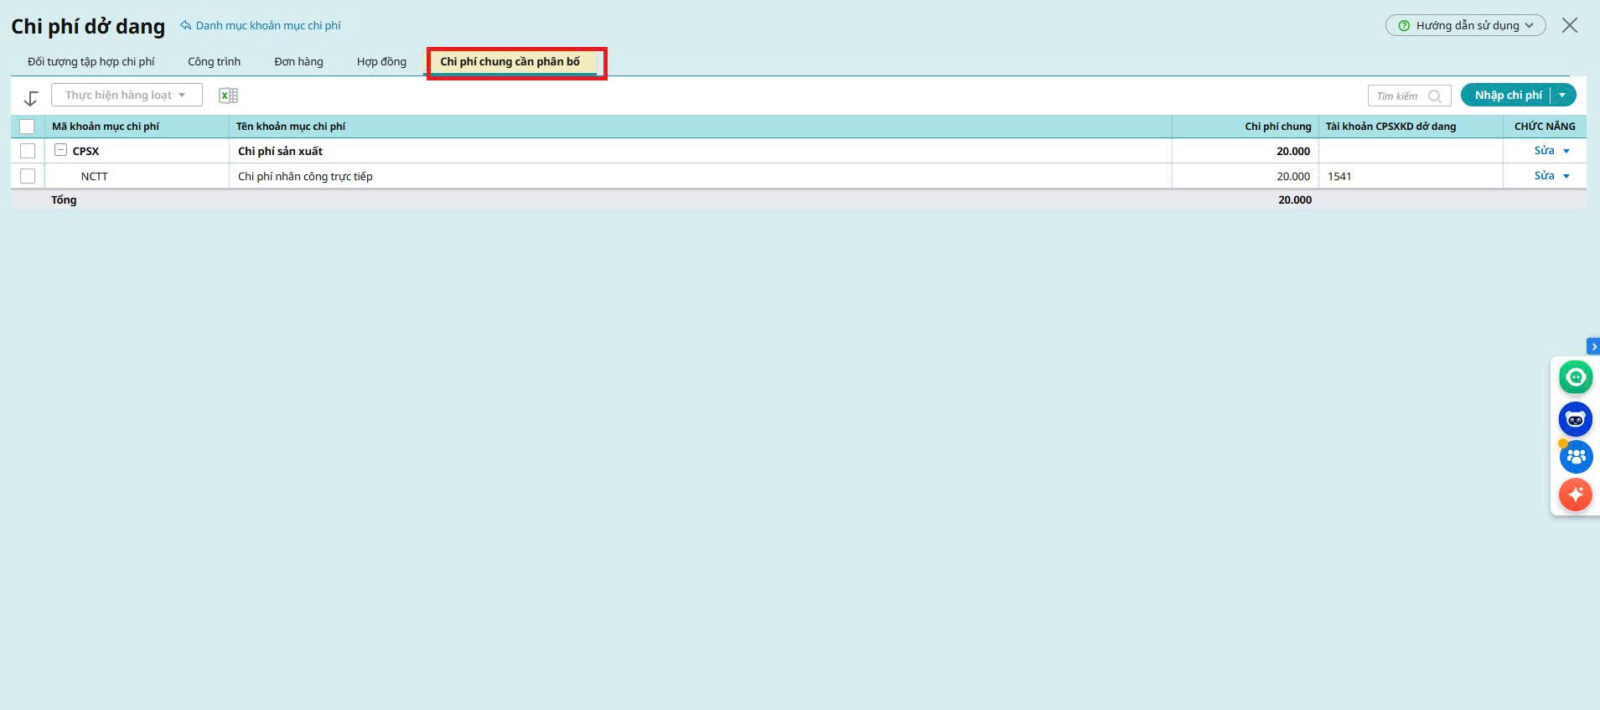Expand Sửa options arrow in NCTT row
Screen dimensions: 1600x710
1566,176
